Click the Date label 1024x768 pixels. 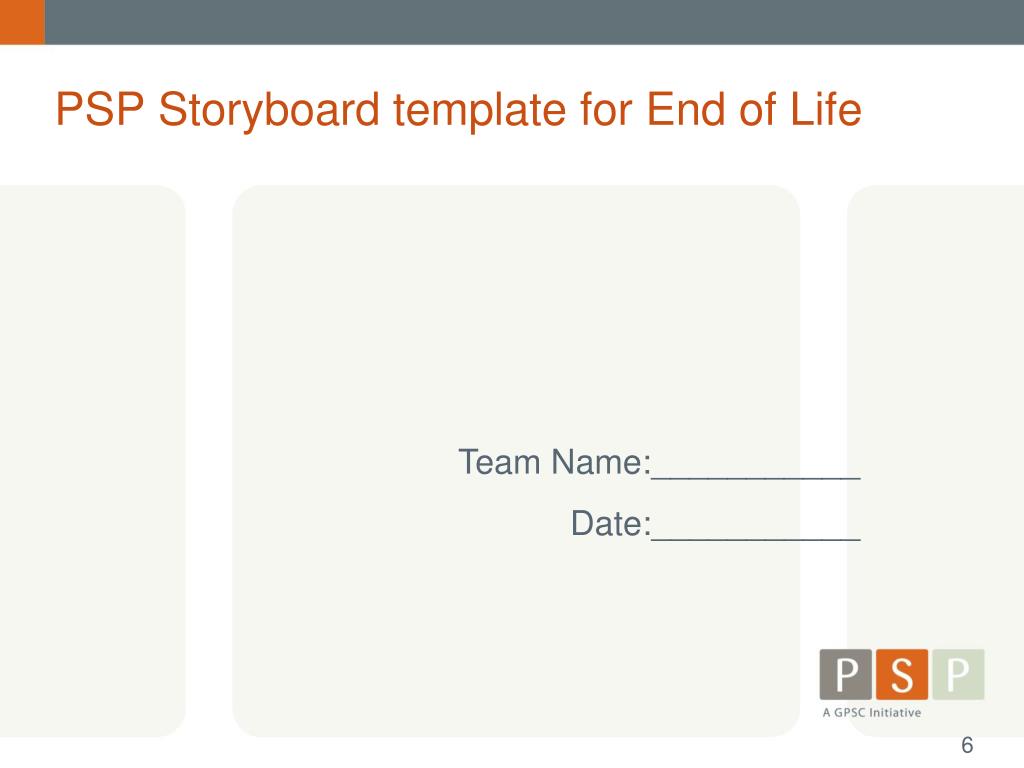611,524
